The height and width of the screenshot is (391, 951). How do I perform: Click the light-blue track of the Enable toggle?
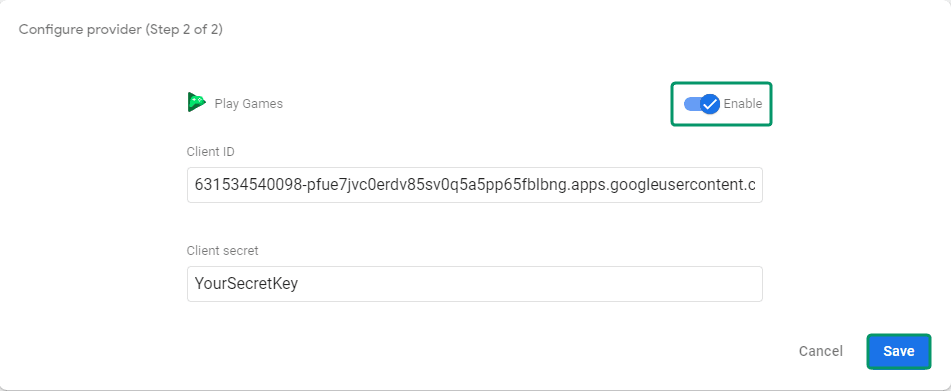692,104
